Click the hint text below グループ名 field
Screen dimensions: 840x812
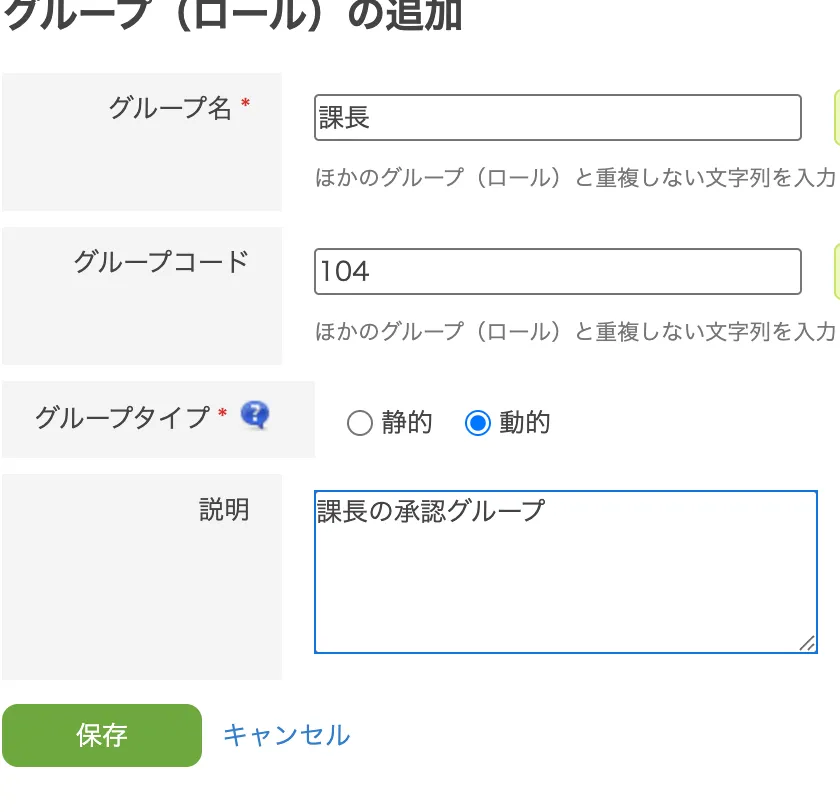point(575,178)
